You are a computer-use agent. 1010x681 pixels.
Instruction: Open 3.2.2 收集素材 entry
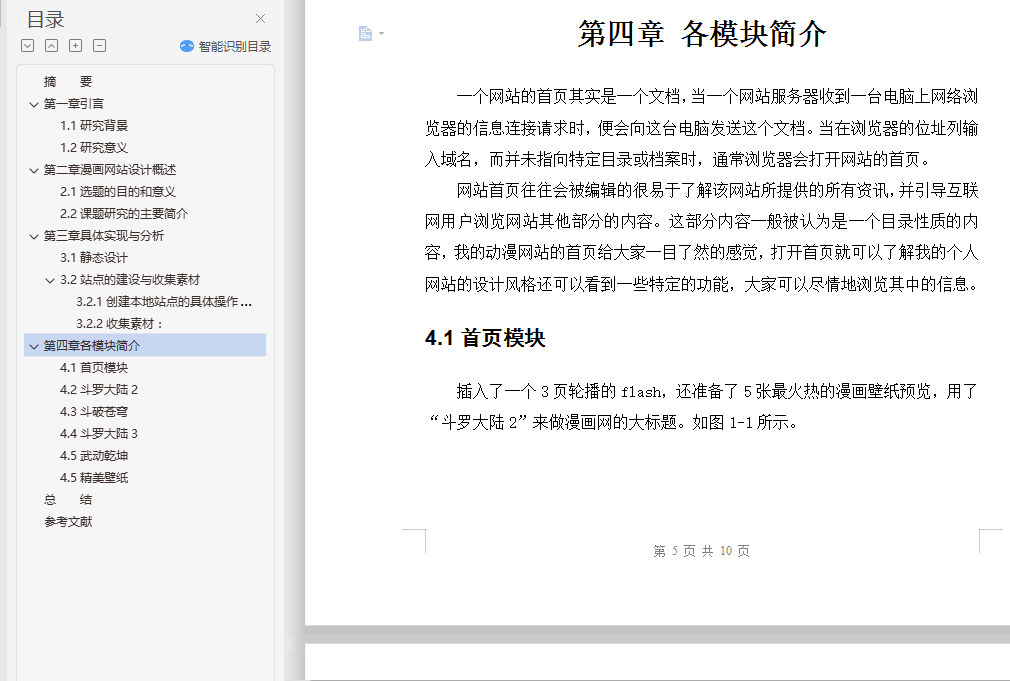point(119,323)
